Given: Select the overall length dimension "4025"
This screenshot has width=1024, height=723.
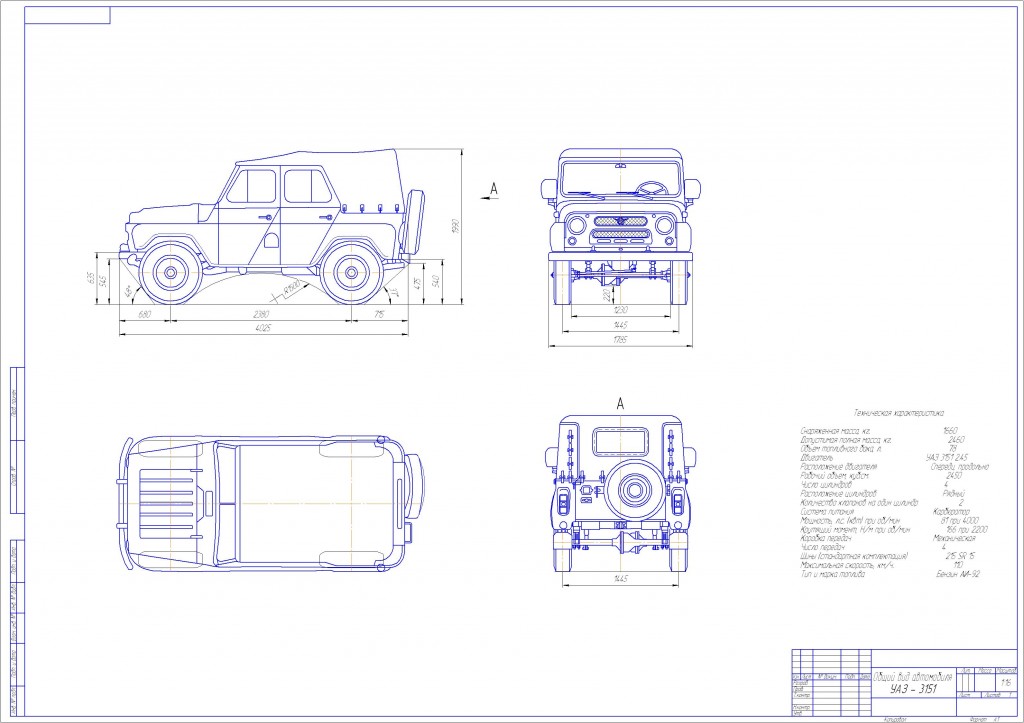Looking at the screenshot, I should [263, 329].
